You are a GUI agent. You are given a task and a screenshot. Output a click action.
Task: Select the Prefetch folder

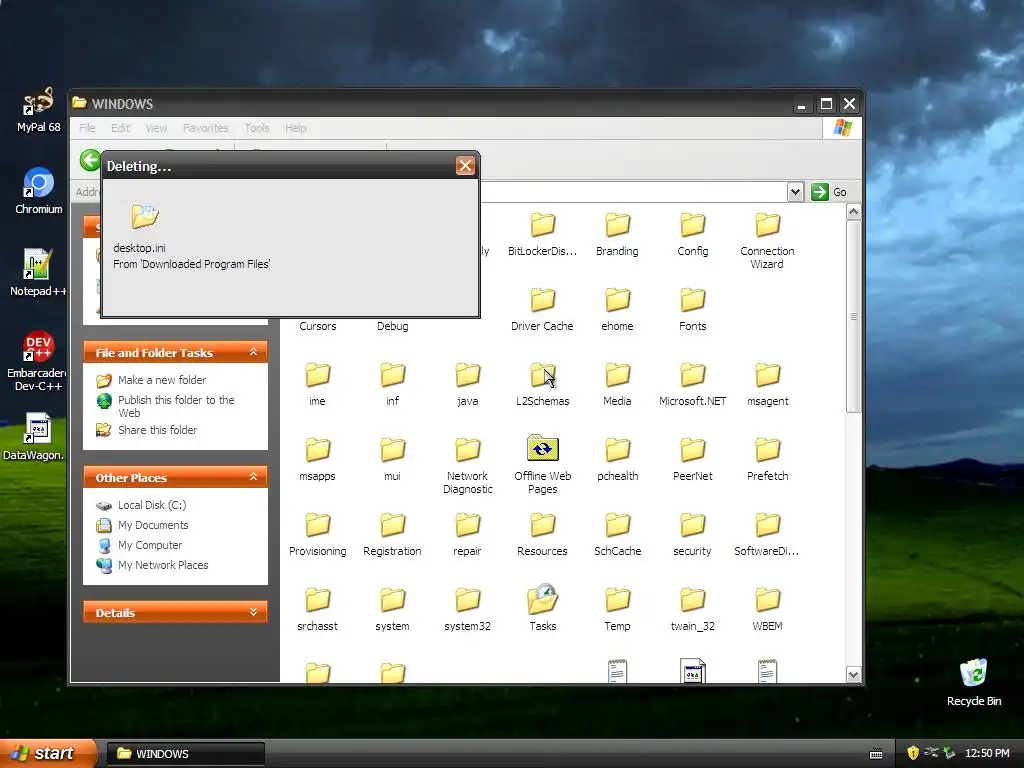click(x=767, y=458)
